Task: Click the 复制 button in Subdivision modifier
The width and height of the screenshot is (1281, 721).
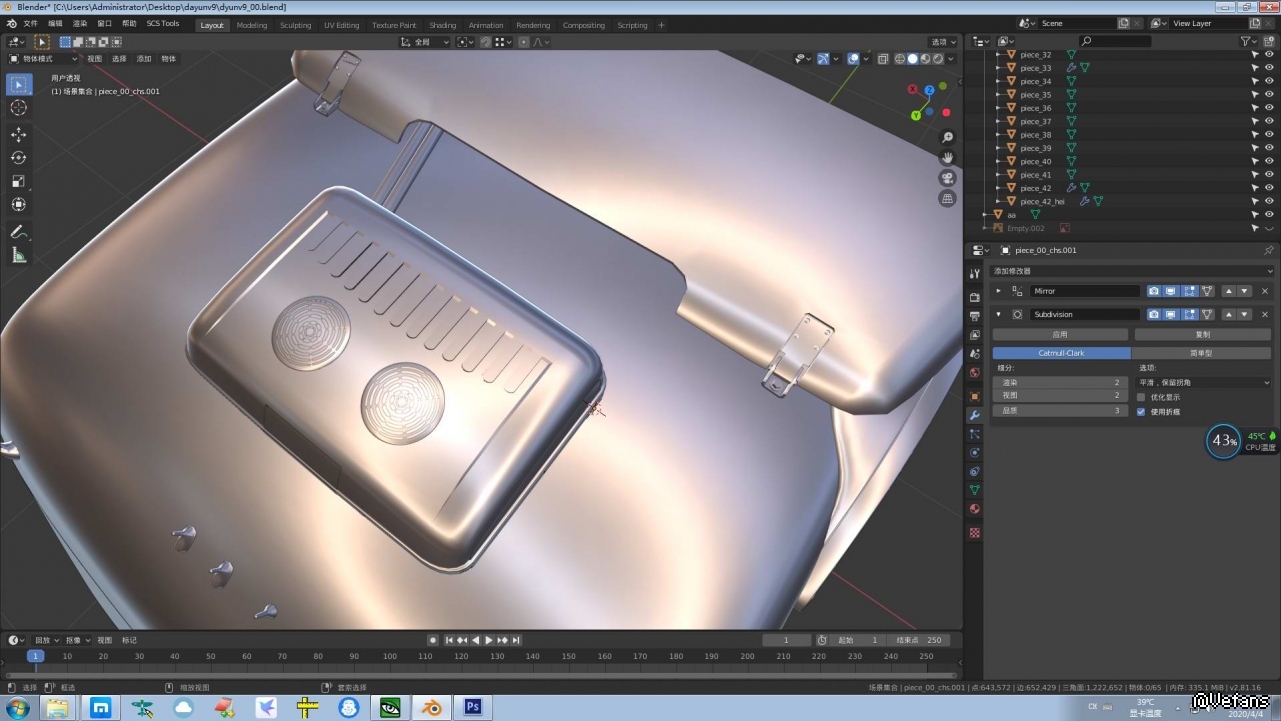Action: [x=1202, y=335]
